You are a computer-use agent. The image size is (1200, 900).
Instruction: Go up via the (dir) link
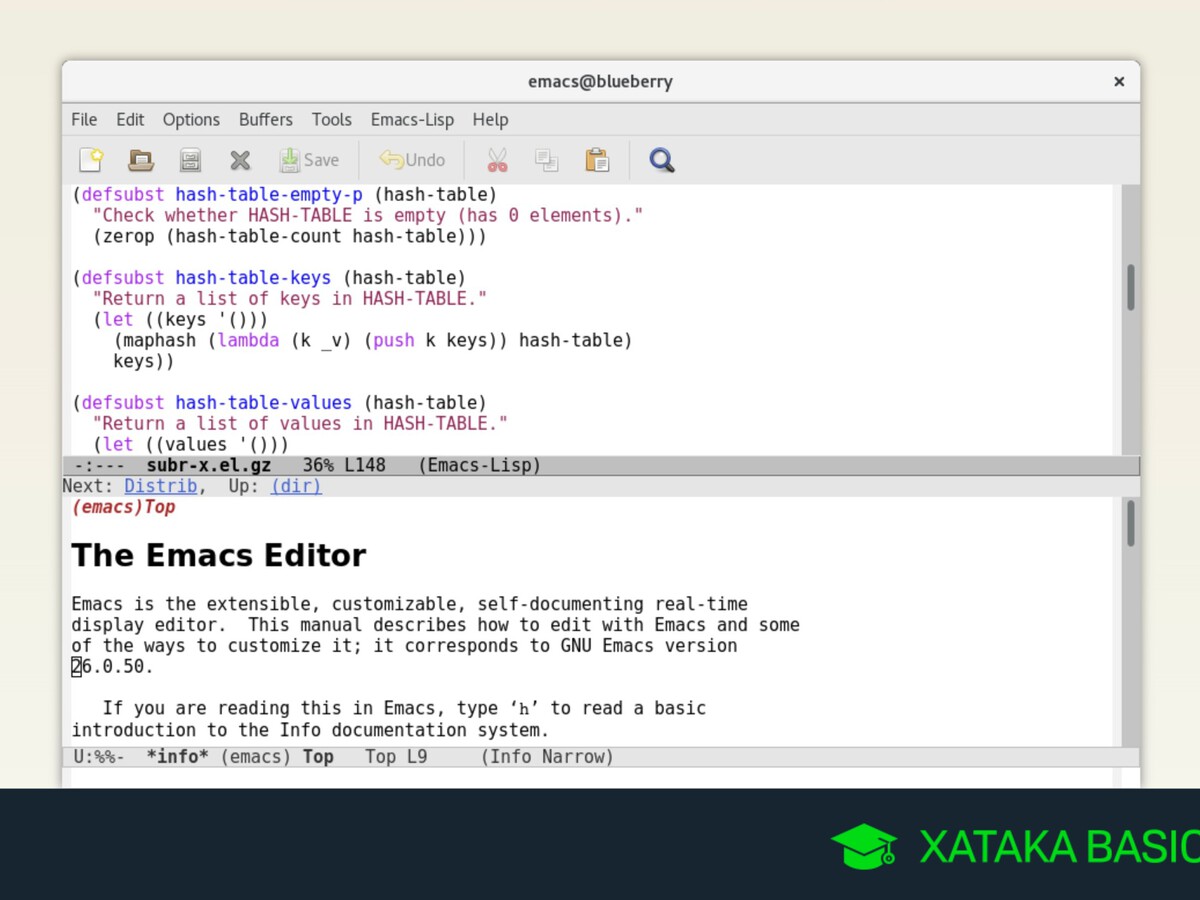296,486
